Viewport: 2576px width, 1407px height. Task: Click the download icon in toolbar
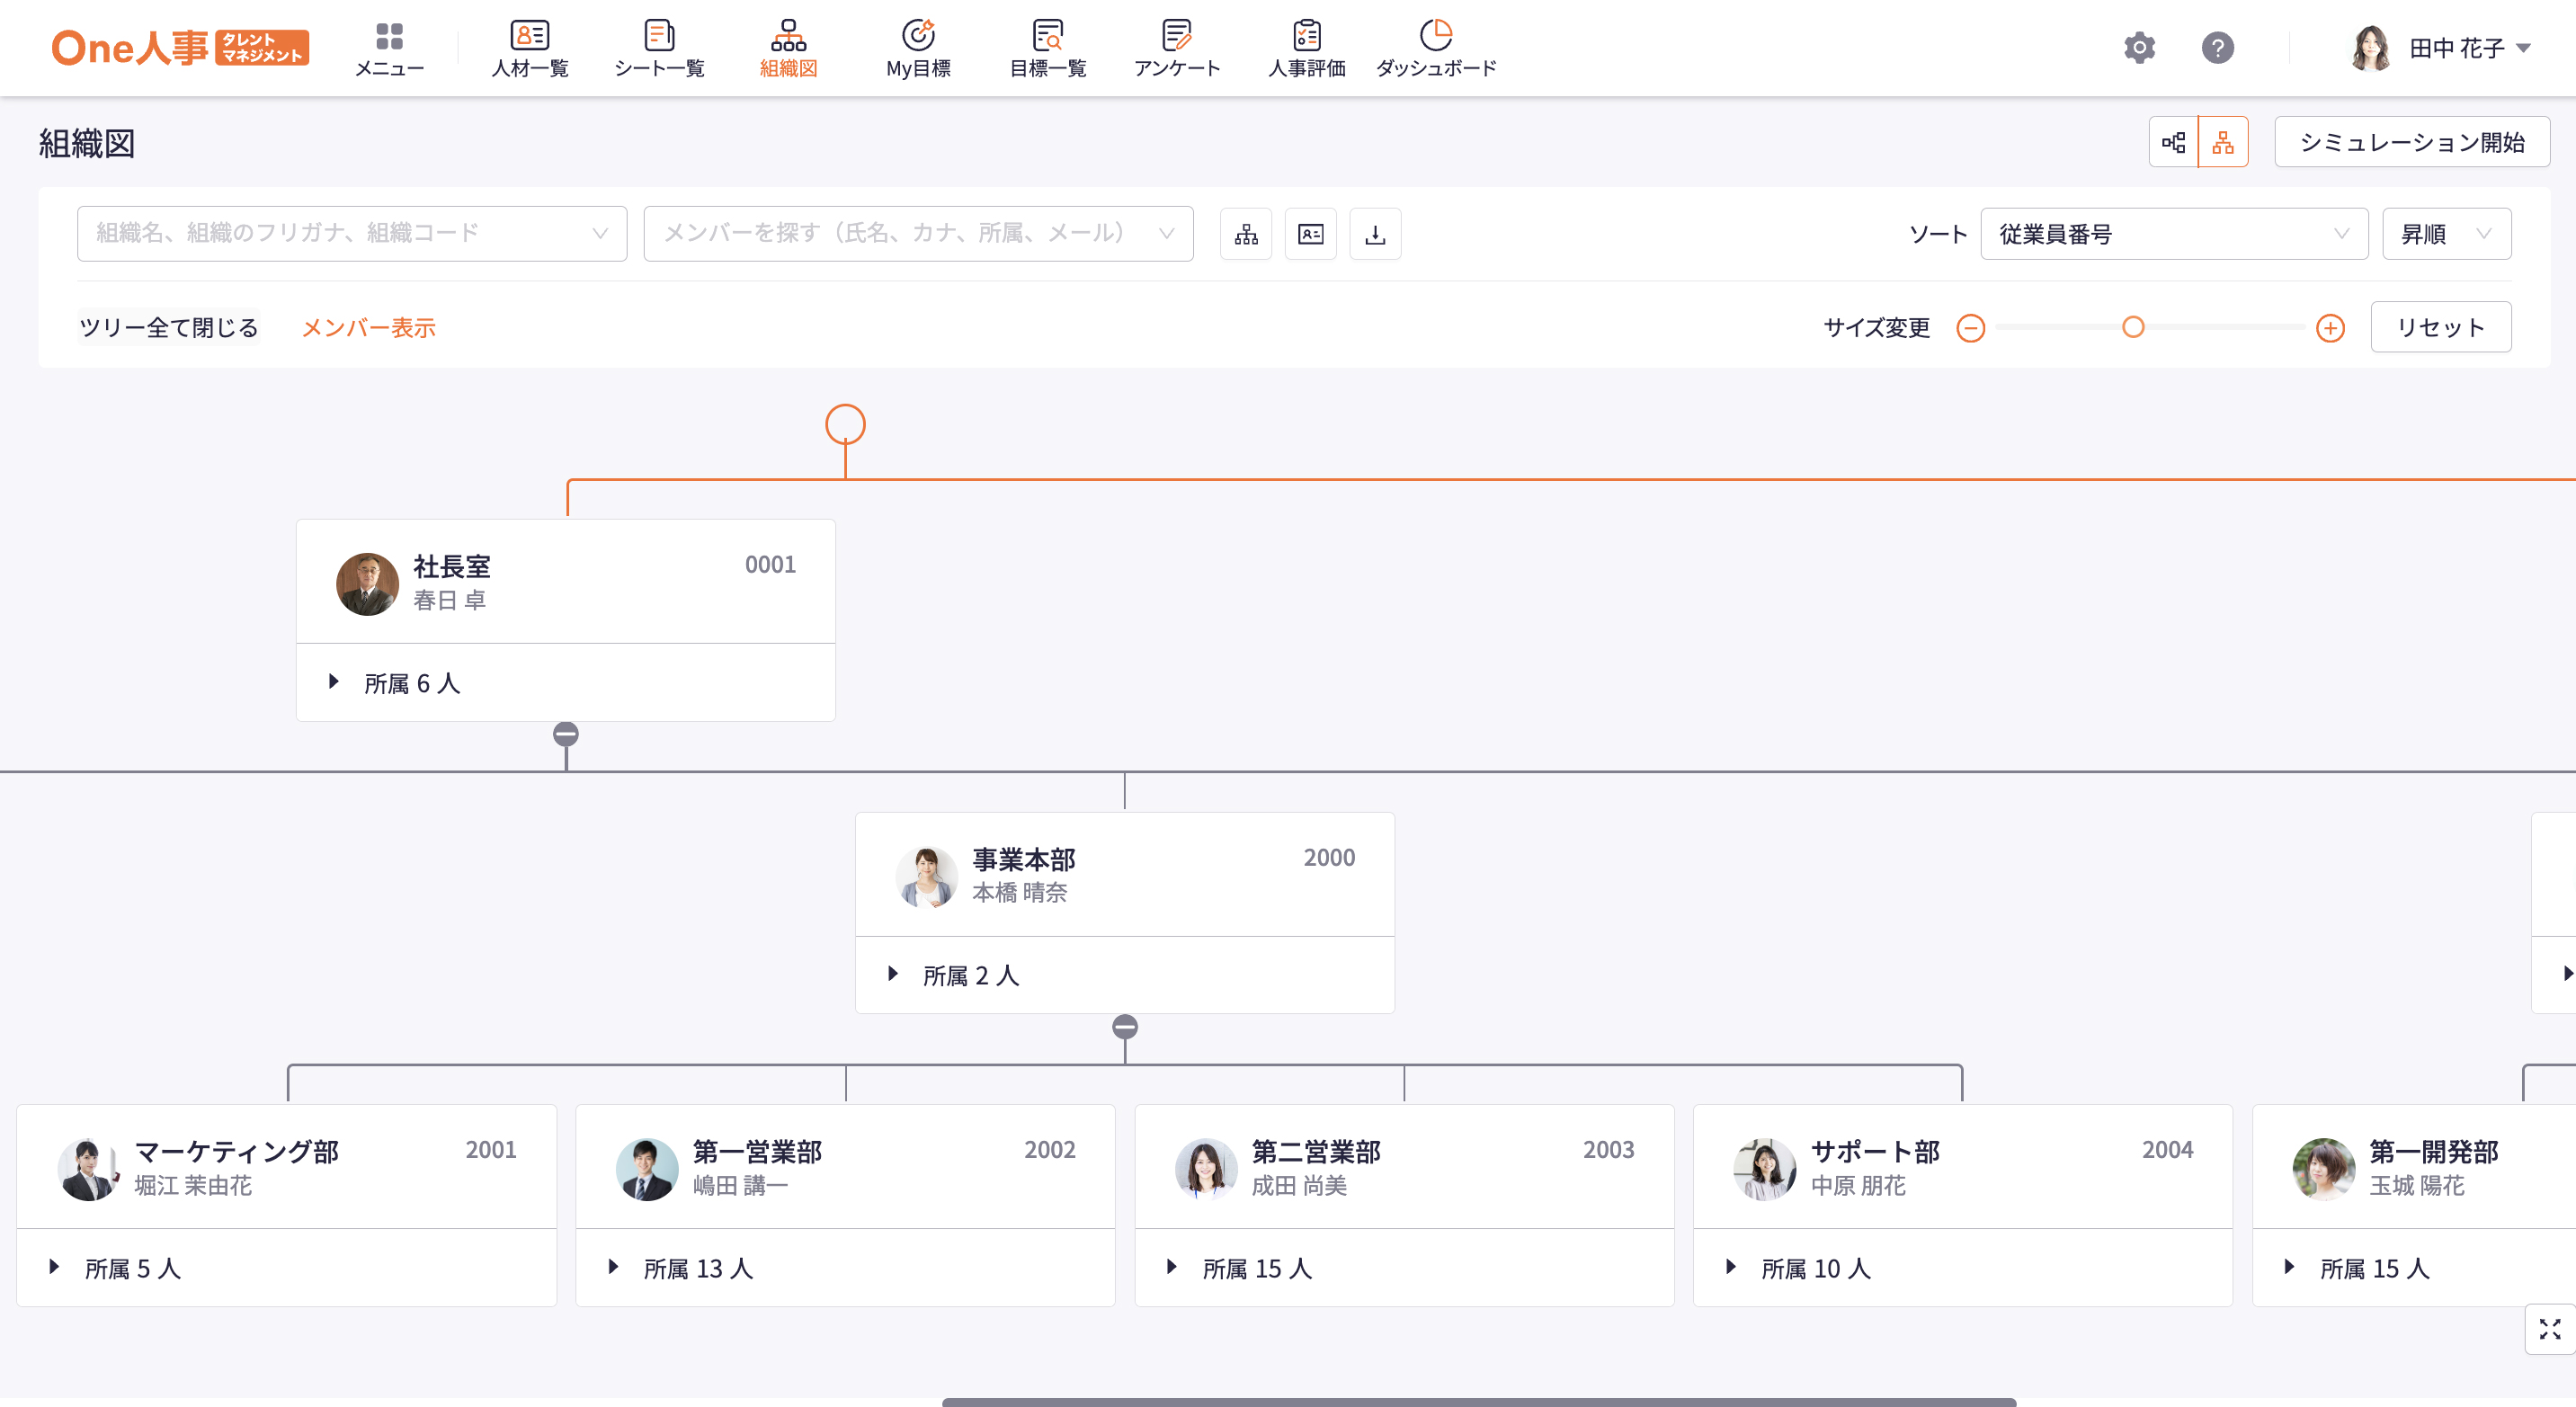[x=1375, y=234]
